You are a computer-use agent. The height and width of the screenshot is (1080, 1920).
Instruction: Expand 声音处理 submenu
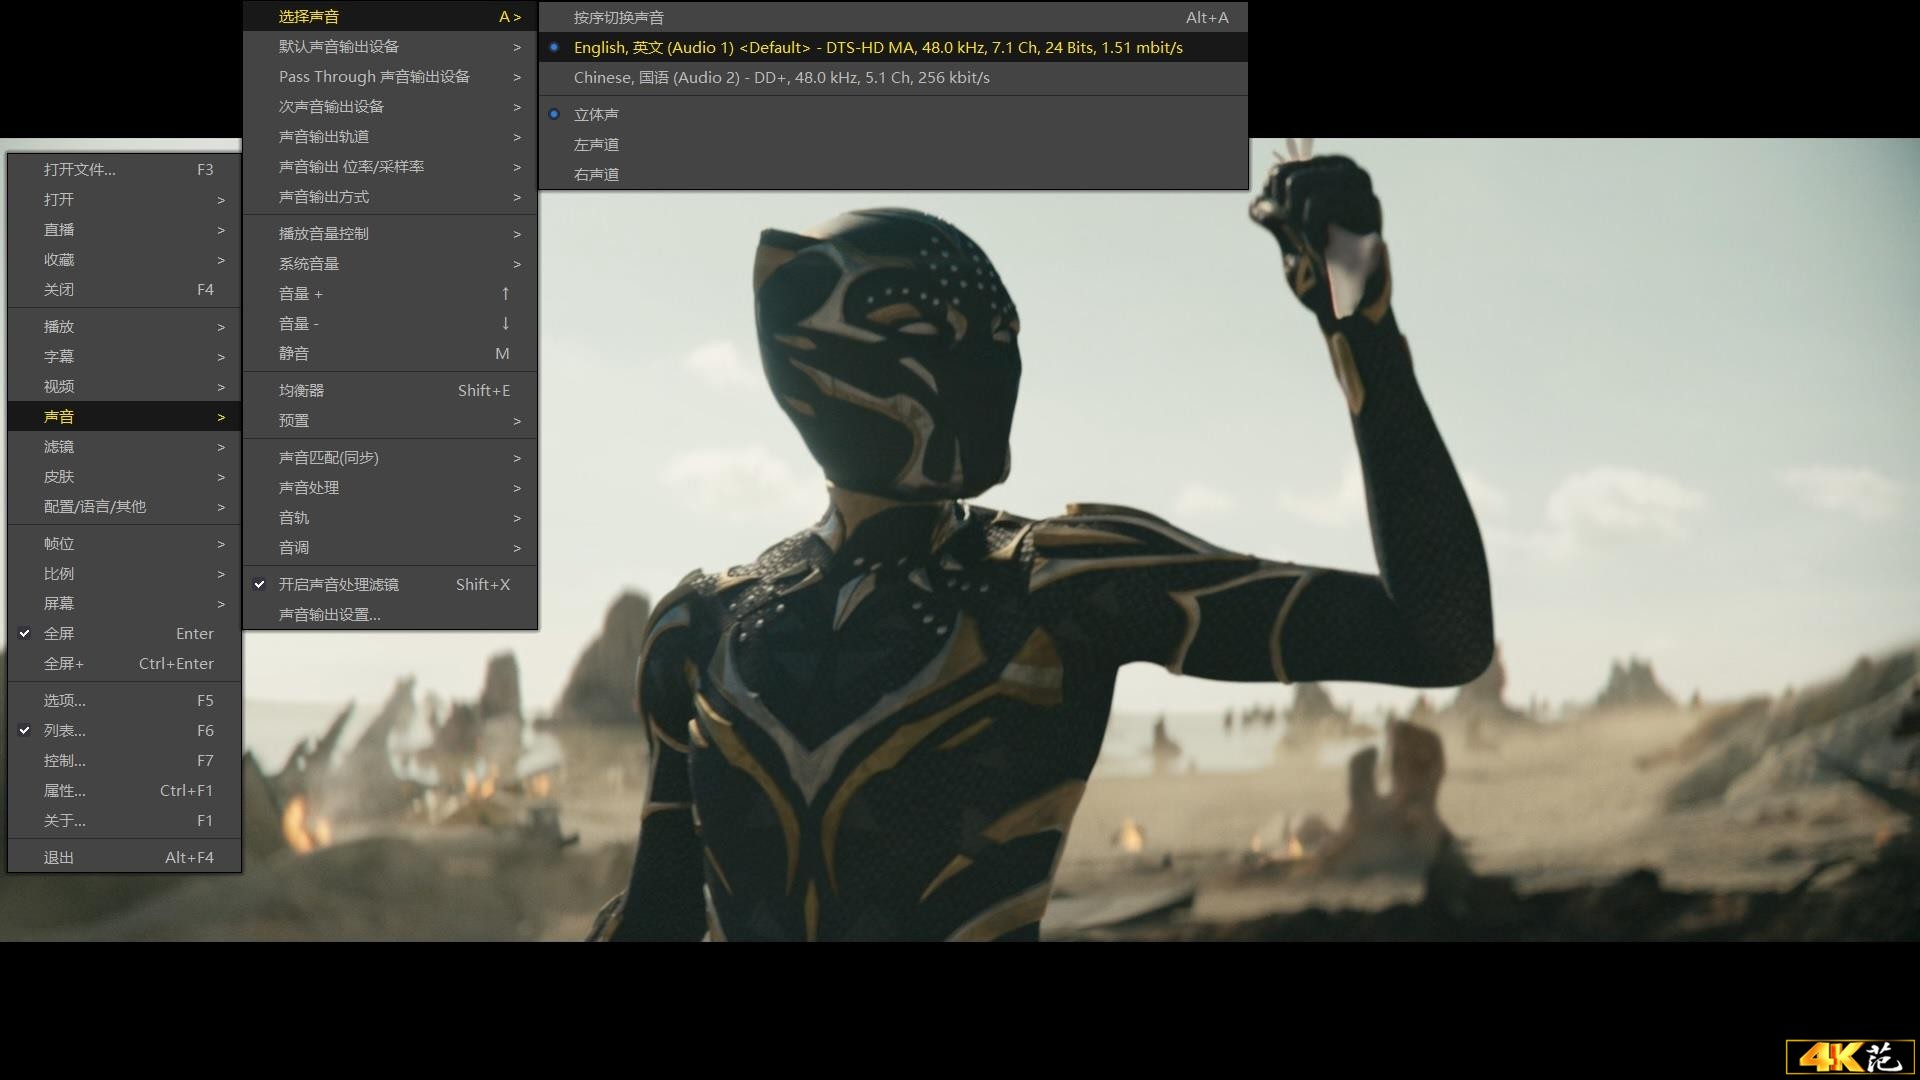tap(390, 487)
